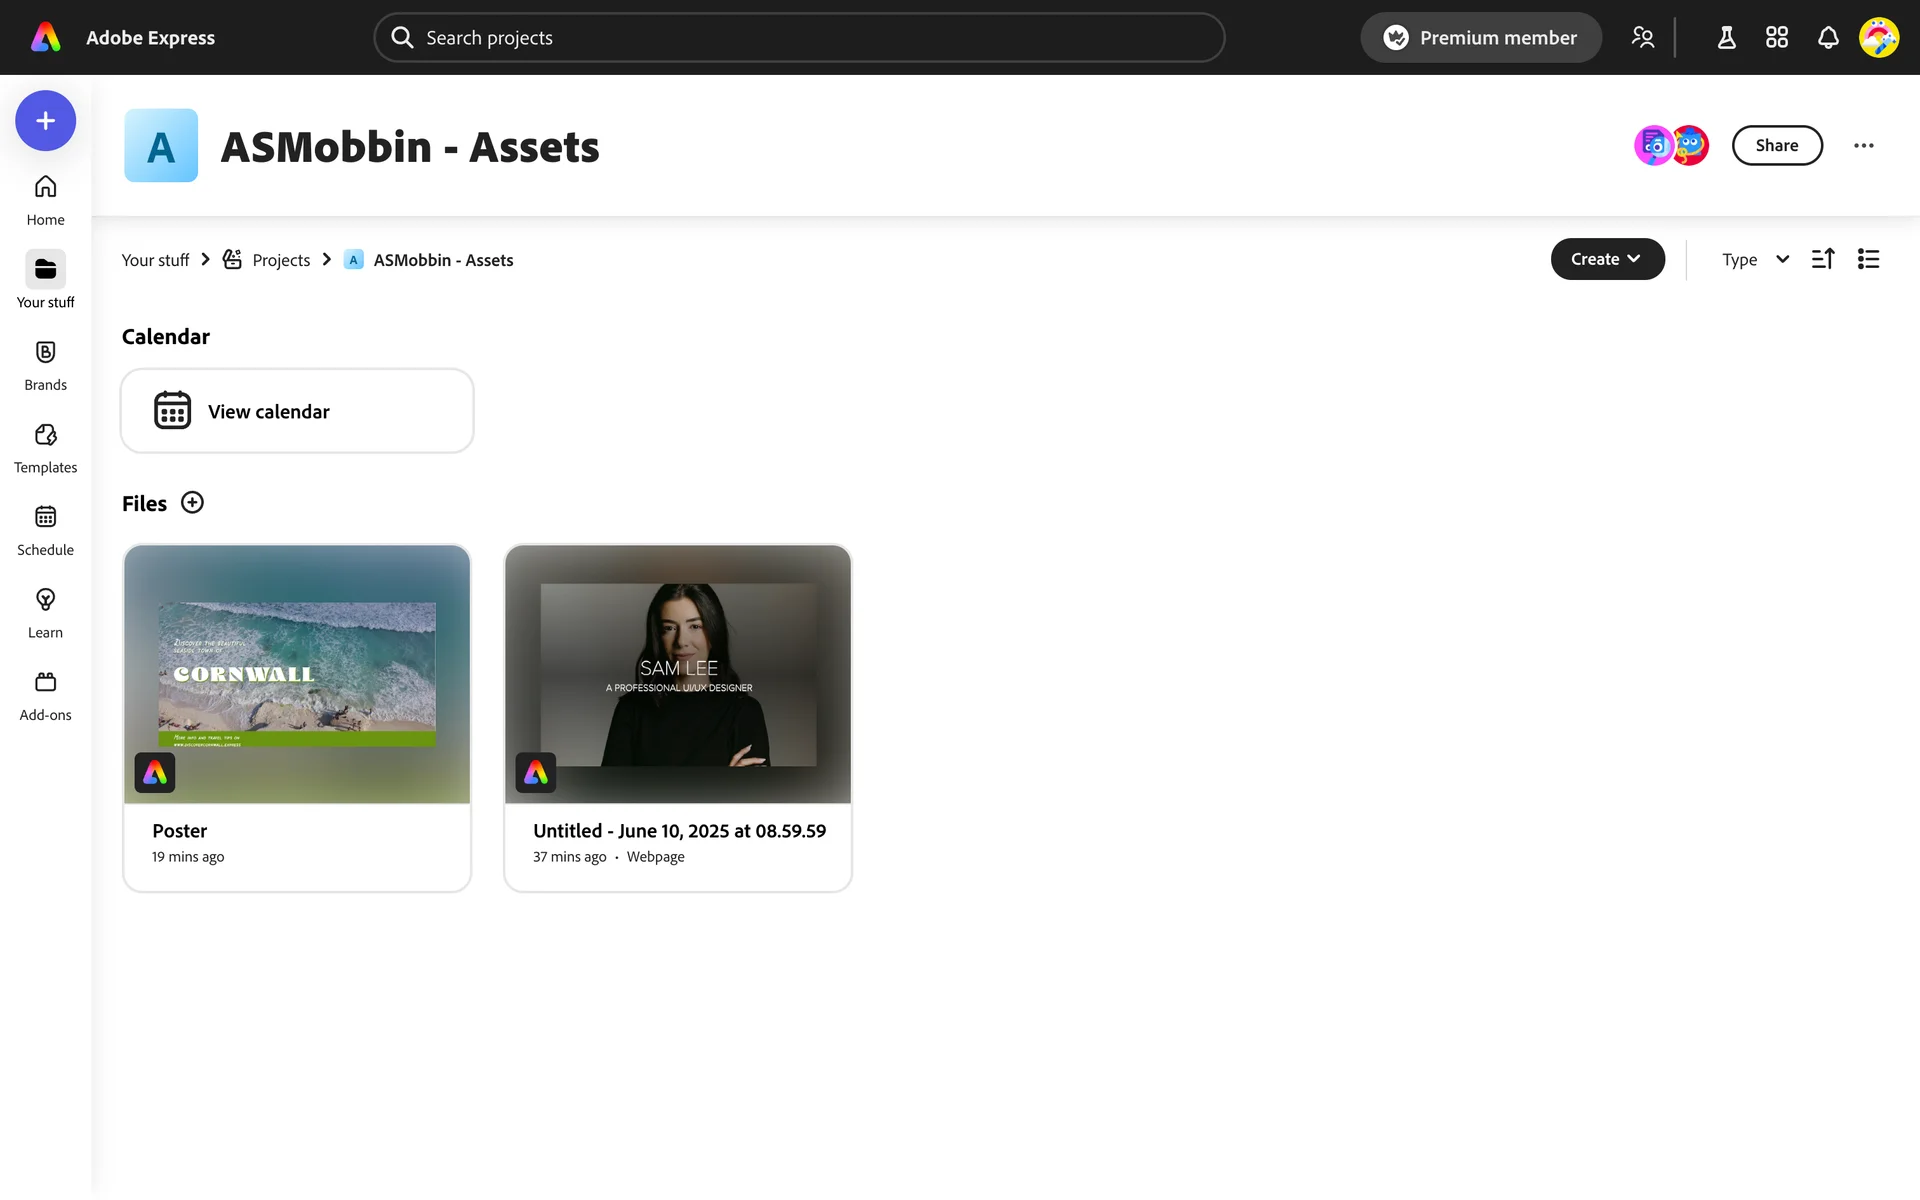This screenshot has width=1920, height=1200.
Task: Open the Type filter dropdown
Action: tap(1755, 260)
